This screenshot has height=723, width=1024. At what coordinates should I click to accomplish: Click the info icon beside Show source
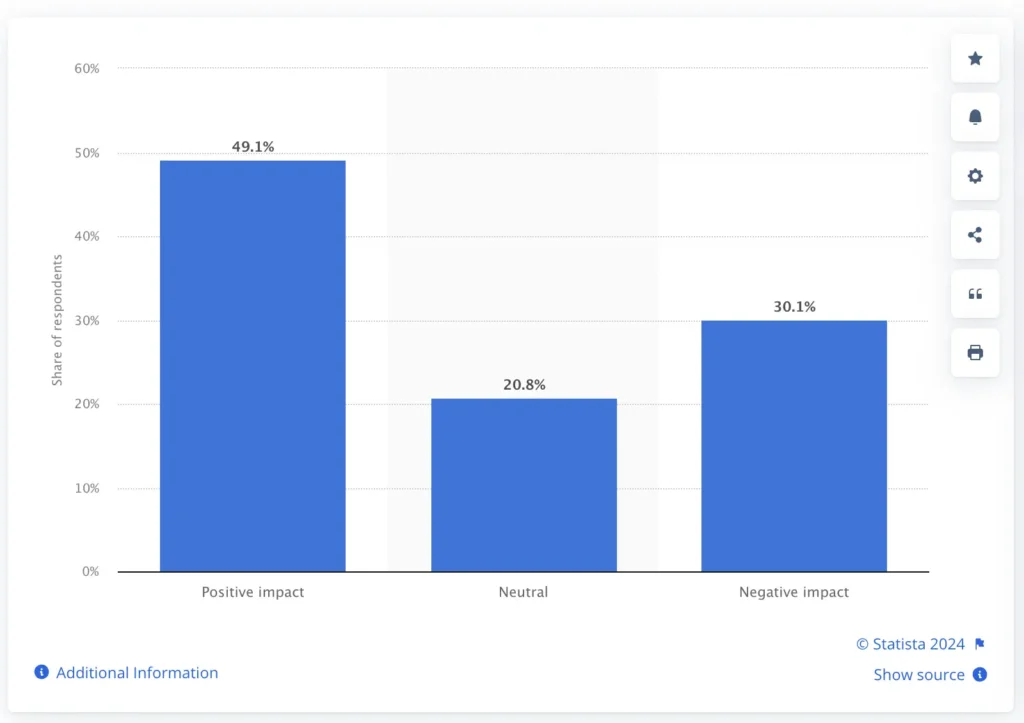pos(980,674)
